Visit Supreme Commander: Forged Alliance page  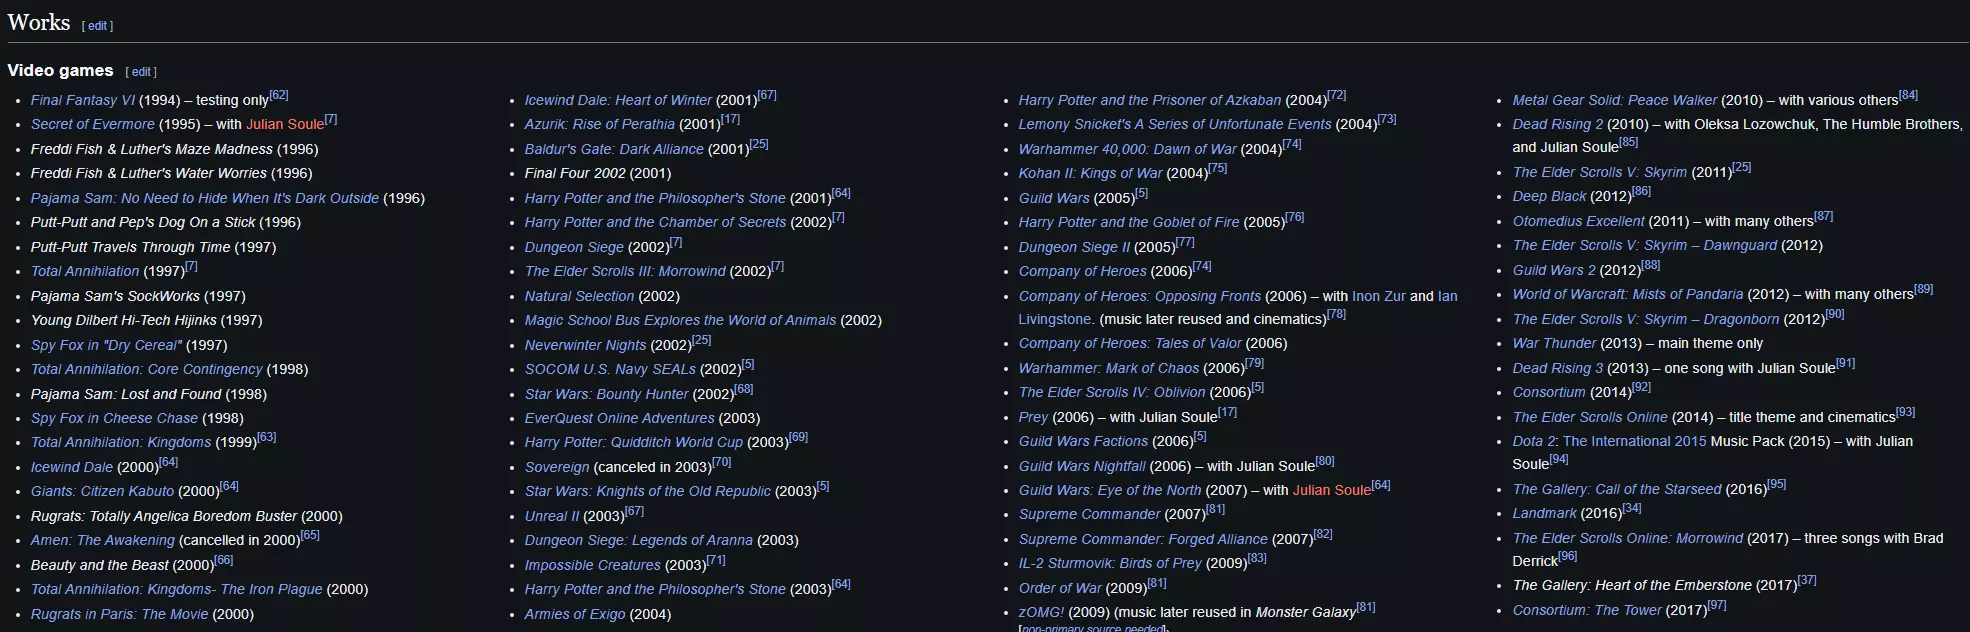pyautogui.click(x=1143, y=540)
